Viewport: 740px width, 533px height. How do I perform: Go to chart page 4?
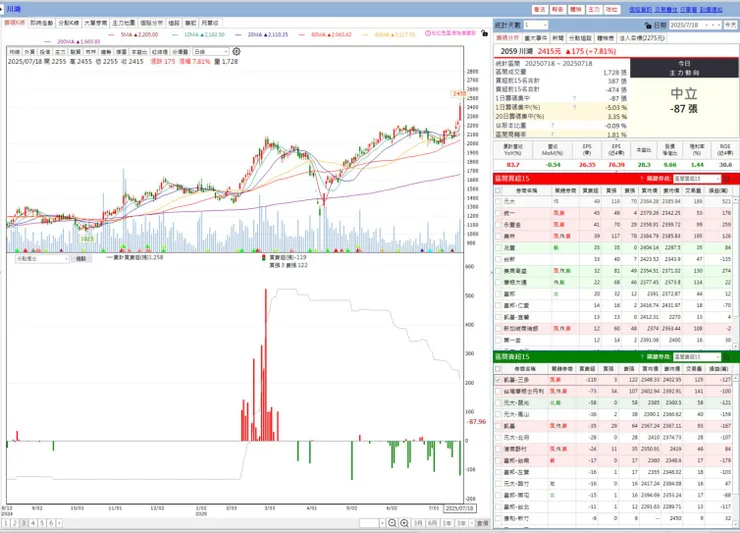pos(33,523)
